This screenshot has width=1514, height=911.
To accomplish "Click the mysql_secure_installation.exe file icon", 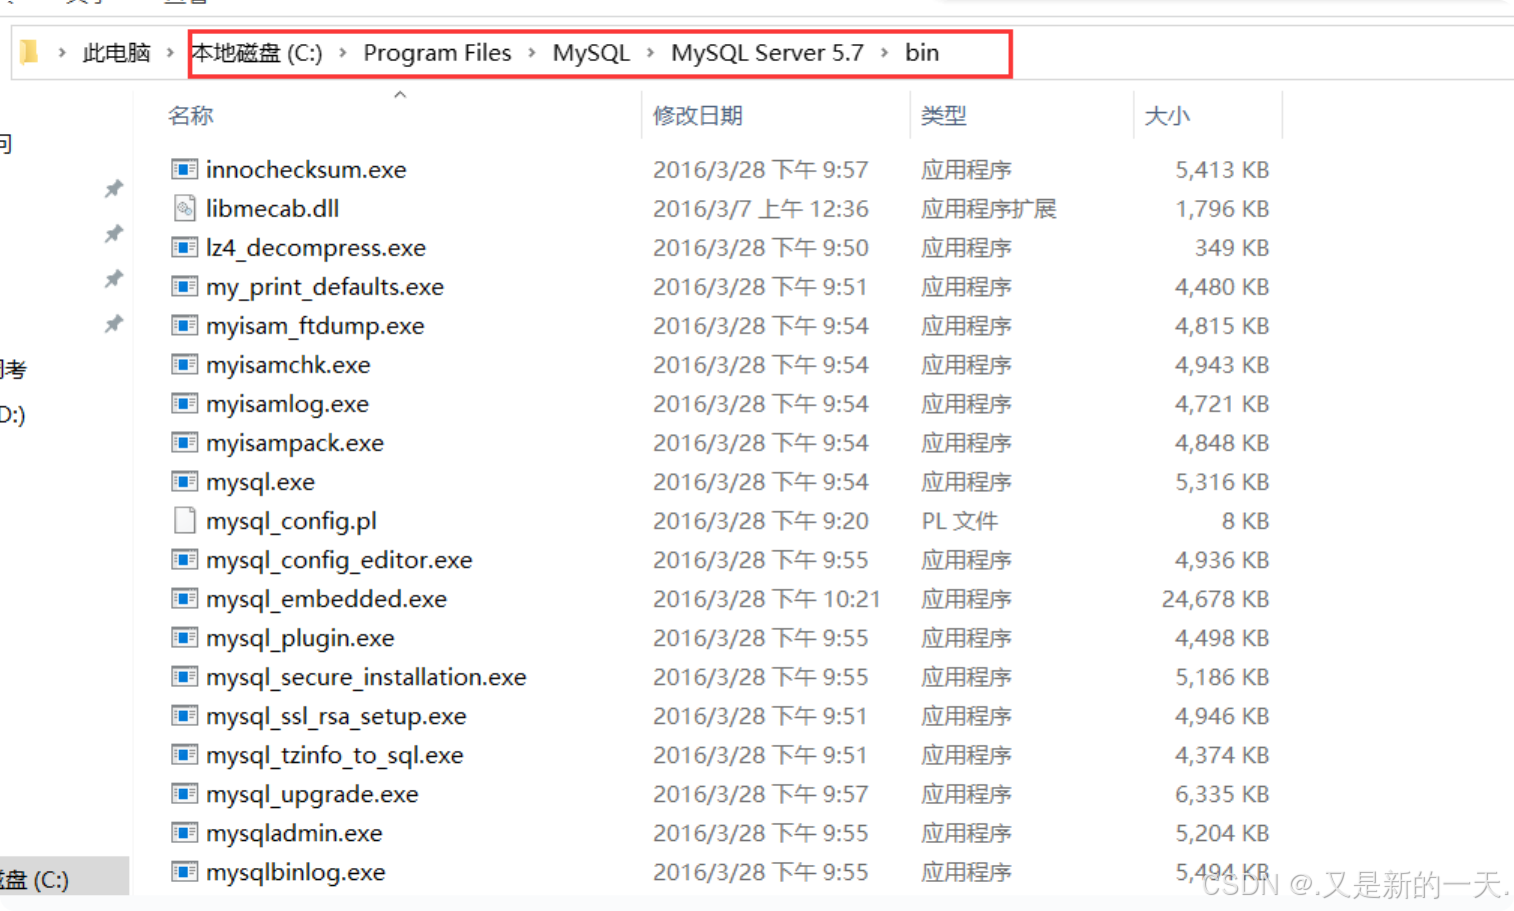I will coord(184,676).
